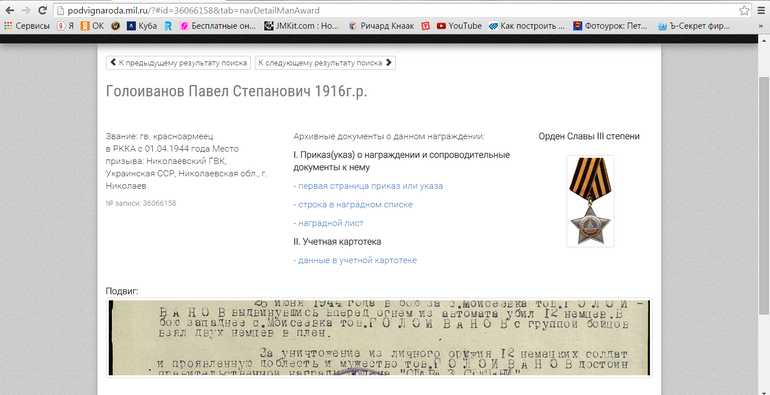Open the Яндекс 'Я' bookmark
This screenshot has width=770, height=395.
[x=66, y=26]
